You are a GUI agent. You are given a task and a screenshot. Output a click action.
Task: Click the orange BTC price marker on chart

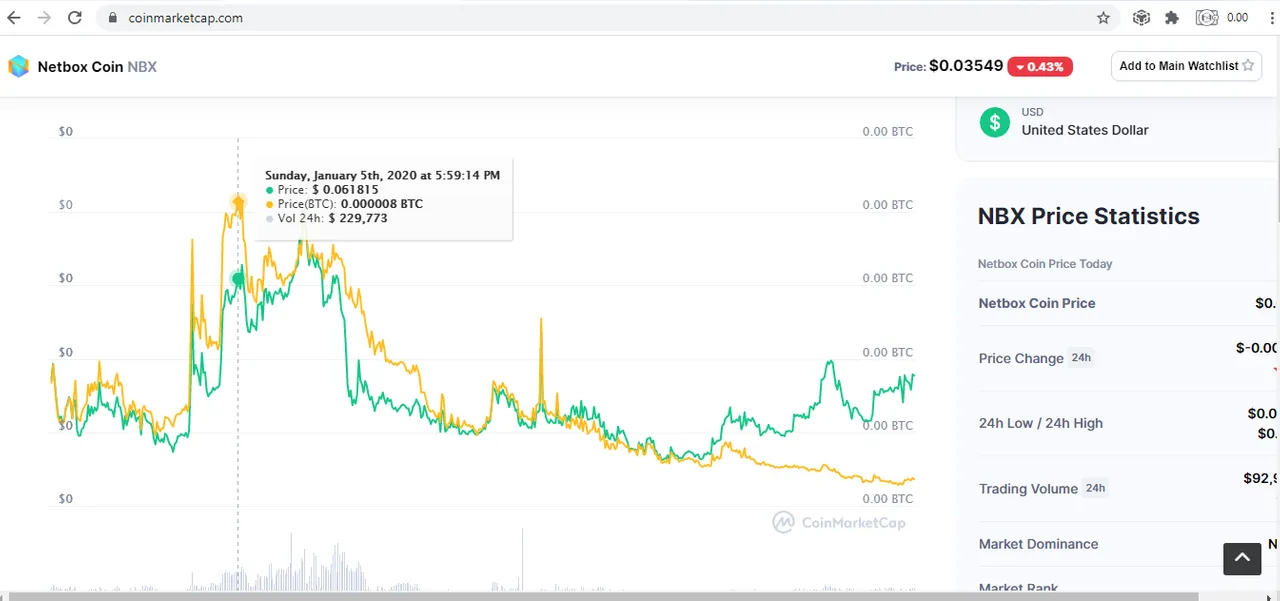pyautogui.click(x=238, y=204)
